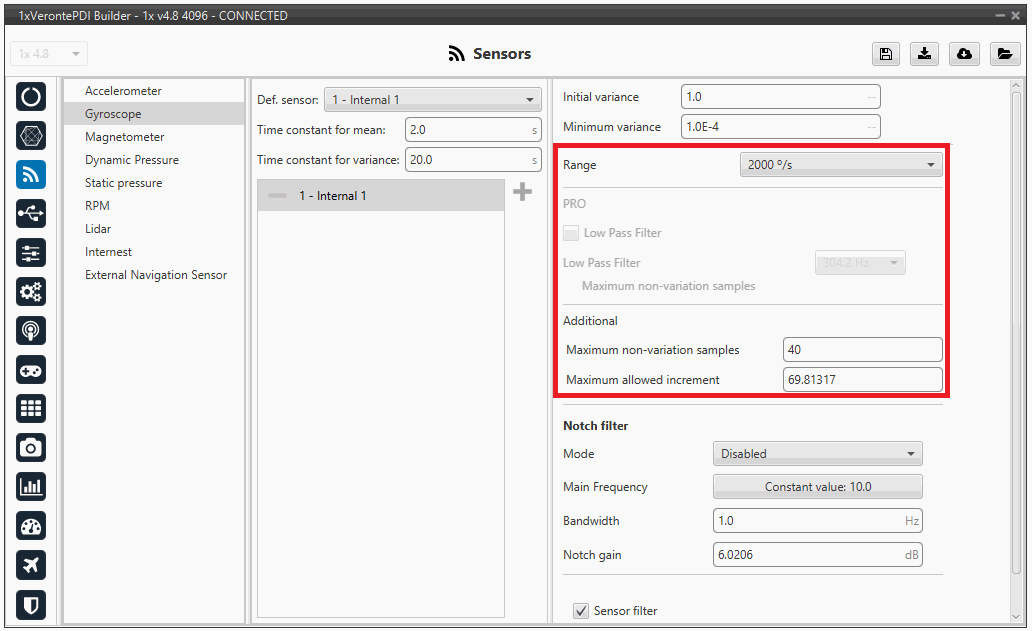Screen dimensions: 1032x631
Task: Click the Maximum allowed increment field
Action: (x=862, y=380)
